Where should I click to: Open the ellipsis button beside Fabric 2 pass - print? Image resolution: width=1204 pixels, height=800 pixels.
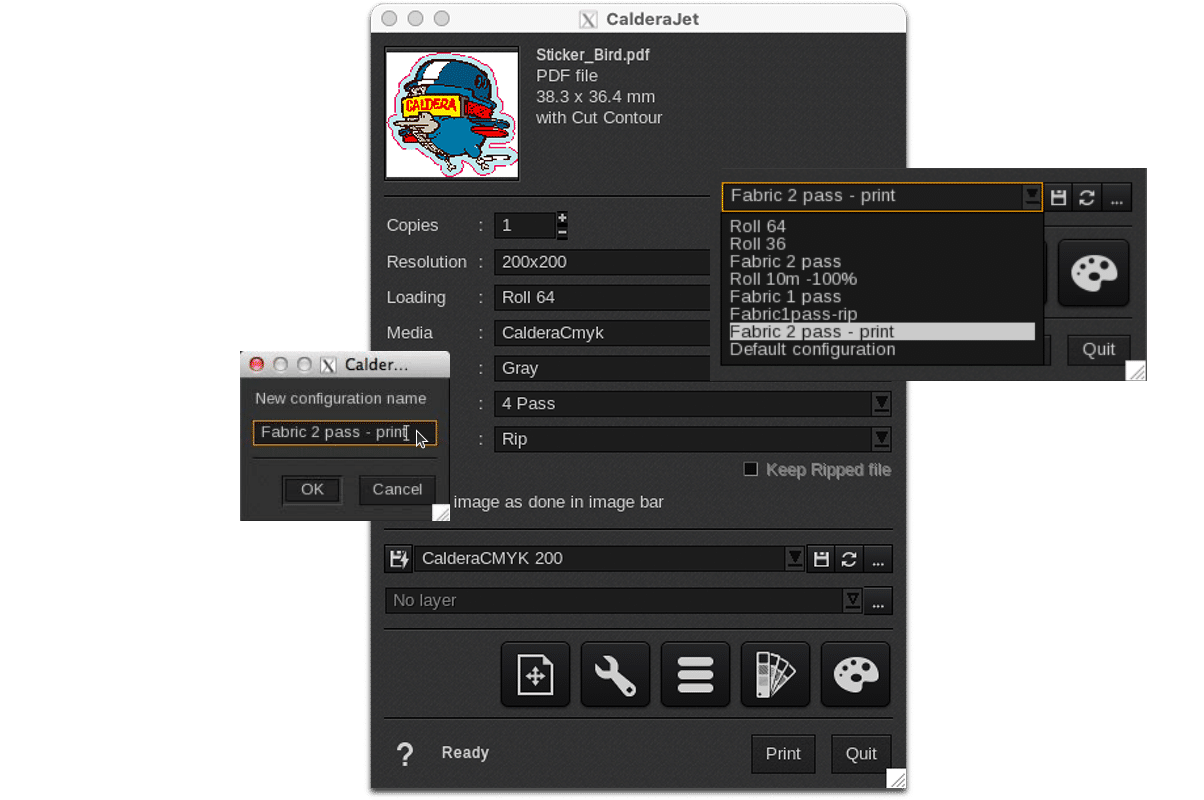pyautogui.click(x=1117, y=197)
